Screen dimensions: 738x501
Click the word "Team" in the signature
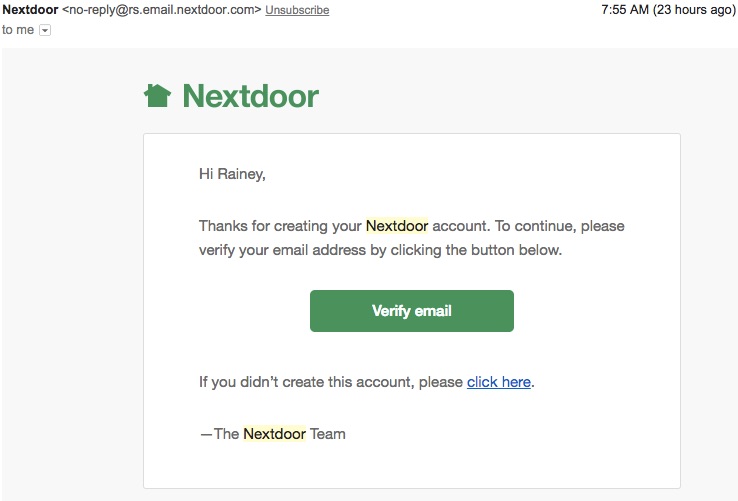click(328, 434)
